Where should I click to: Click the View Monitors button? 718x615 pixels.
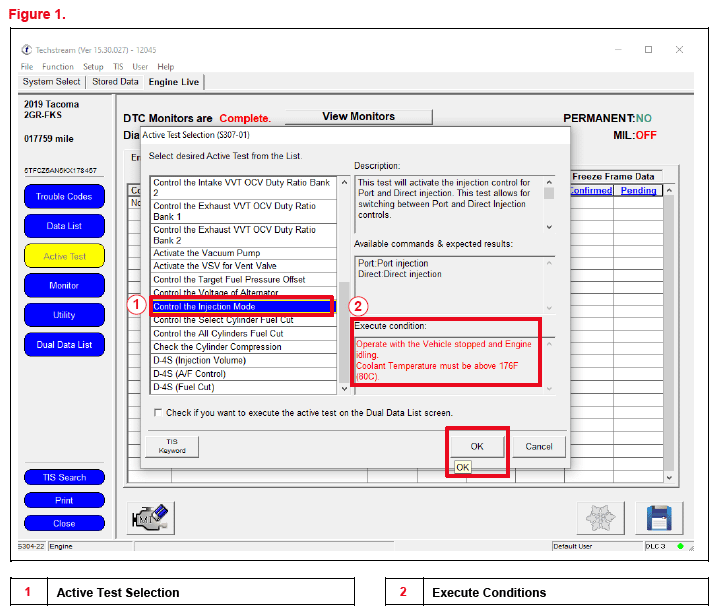click(x=359, y=117)
